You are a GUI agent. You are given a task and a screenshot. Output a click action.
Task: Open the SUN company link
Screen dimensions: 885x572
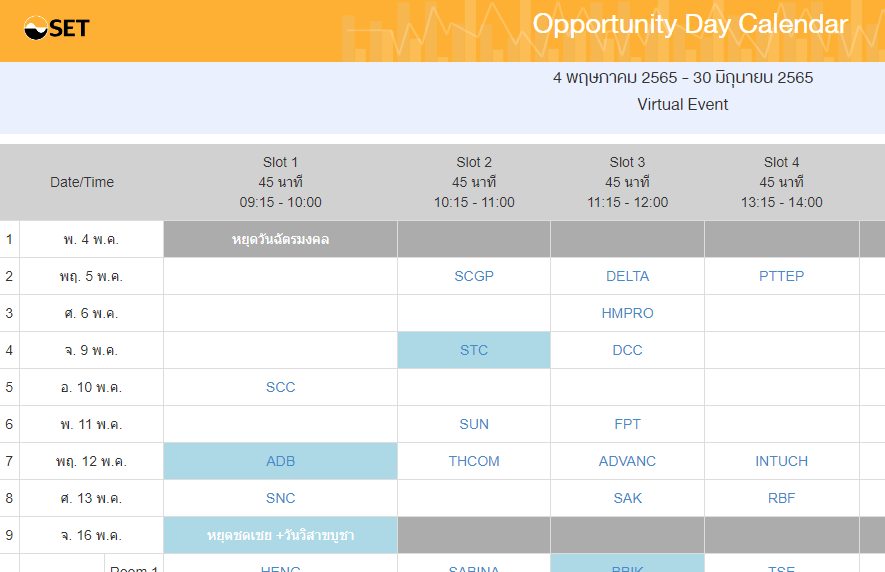pos(474,424)
